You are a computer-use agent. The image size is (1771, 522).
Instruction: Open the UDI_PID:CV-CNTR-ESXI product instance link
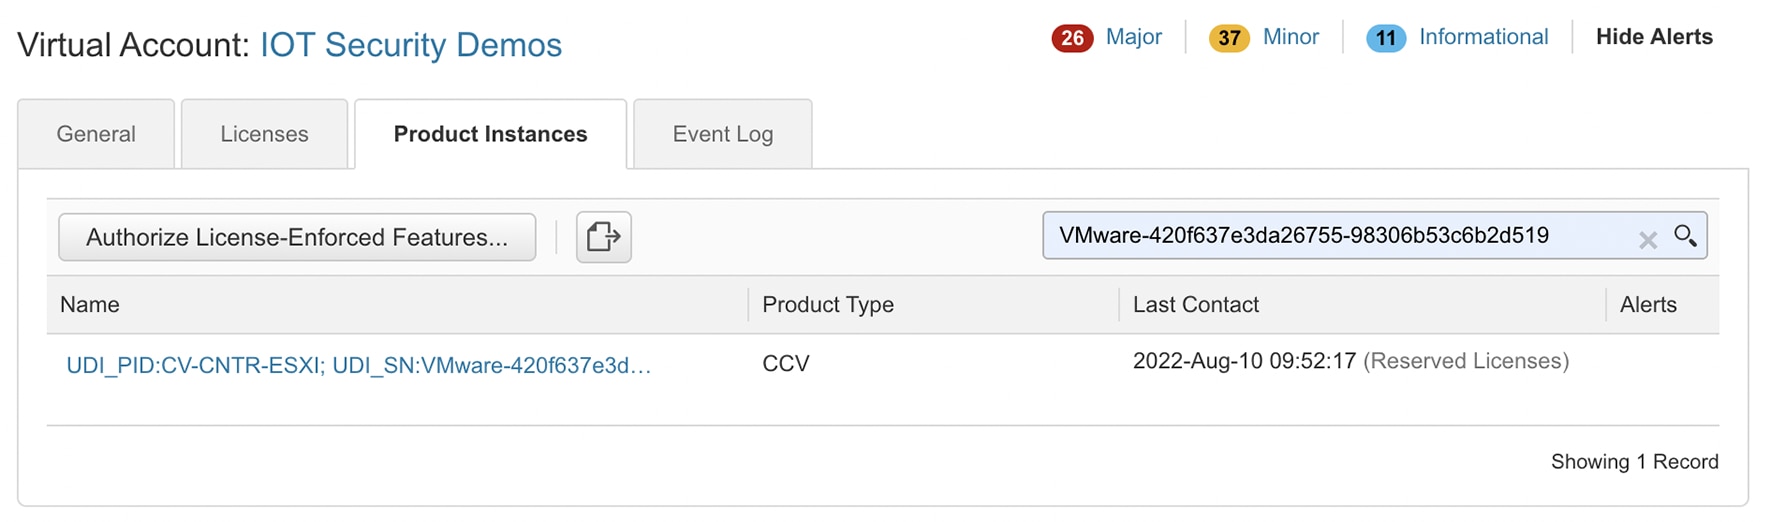(x=358, y=365)
